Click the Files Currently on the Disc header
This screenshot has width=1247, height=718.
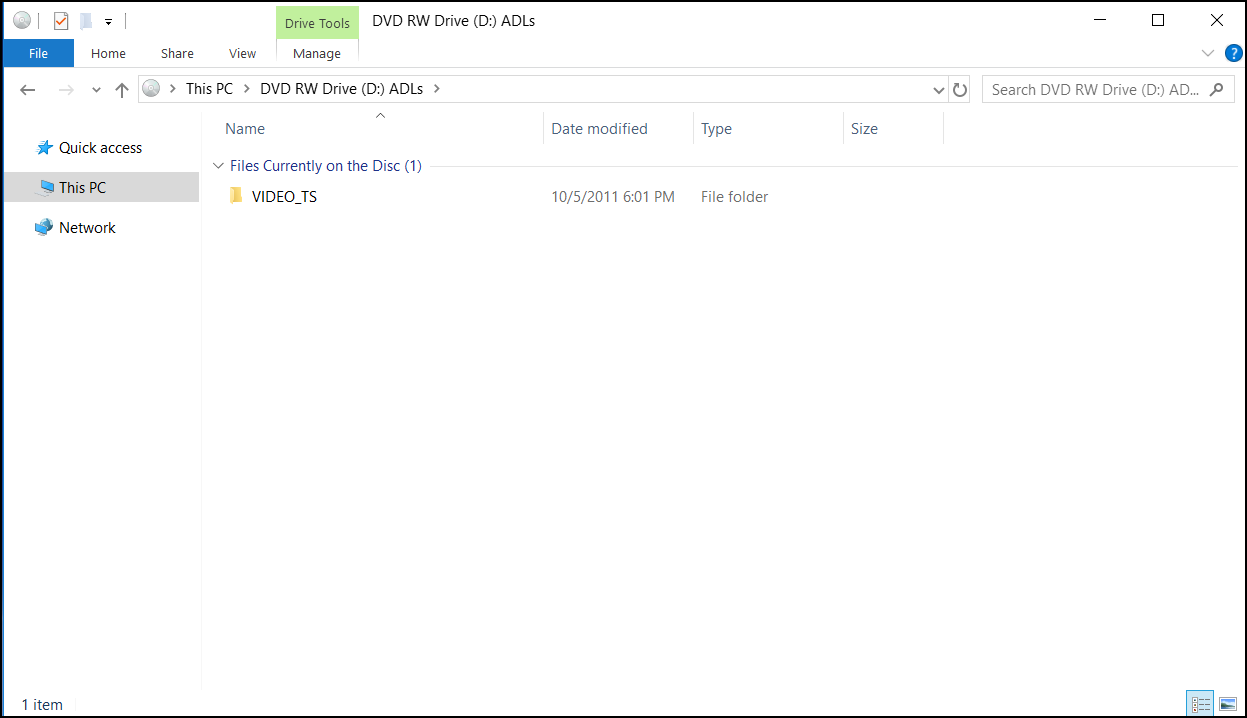(x=326, y=166)
